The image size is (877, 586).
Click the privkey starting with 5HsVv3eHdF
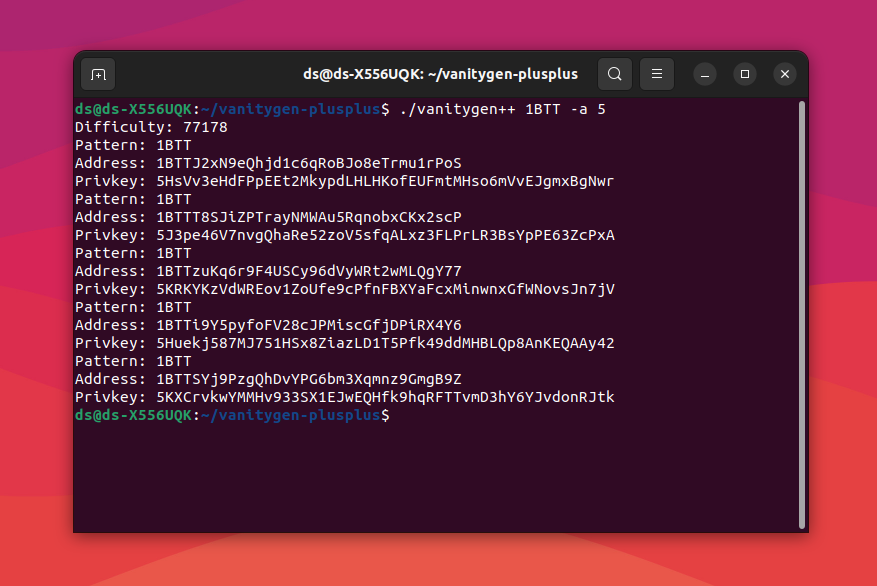(385, 181)
